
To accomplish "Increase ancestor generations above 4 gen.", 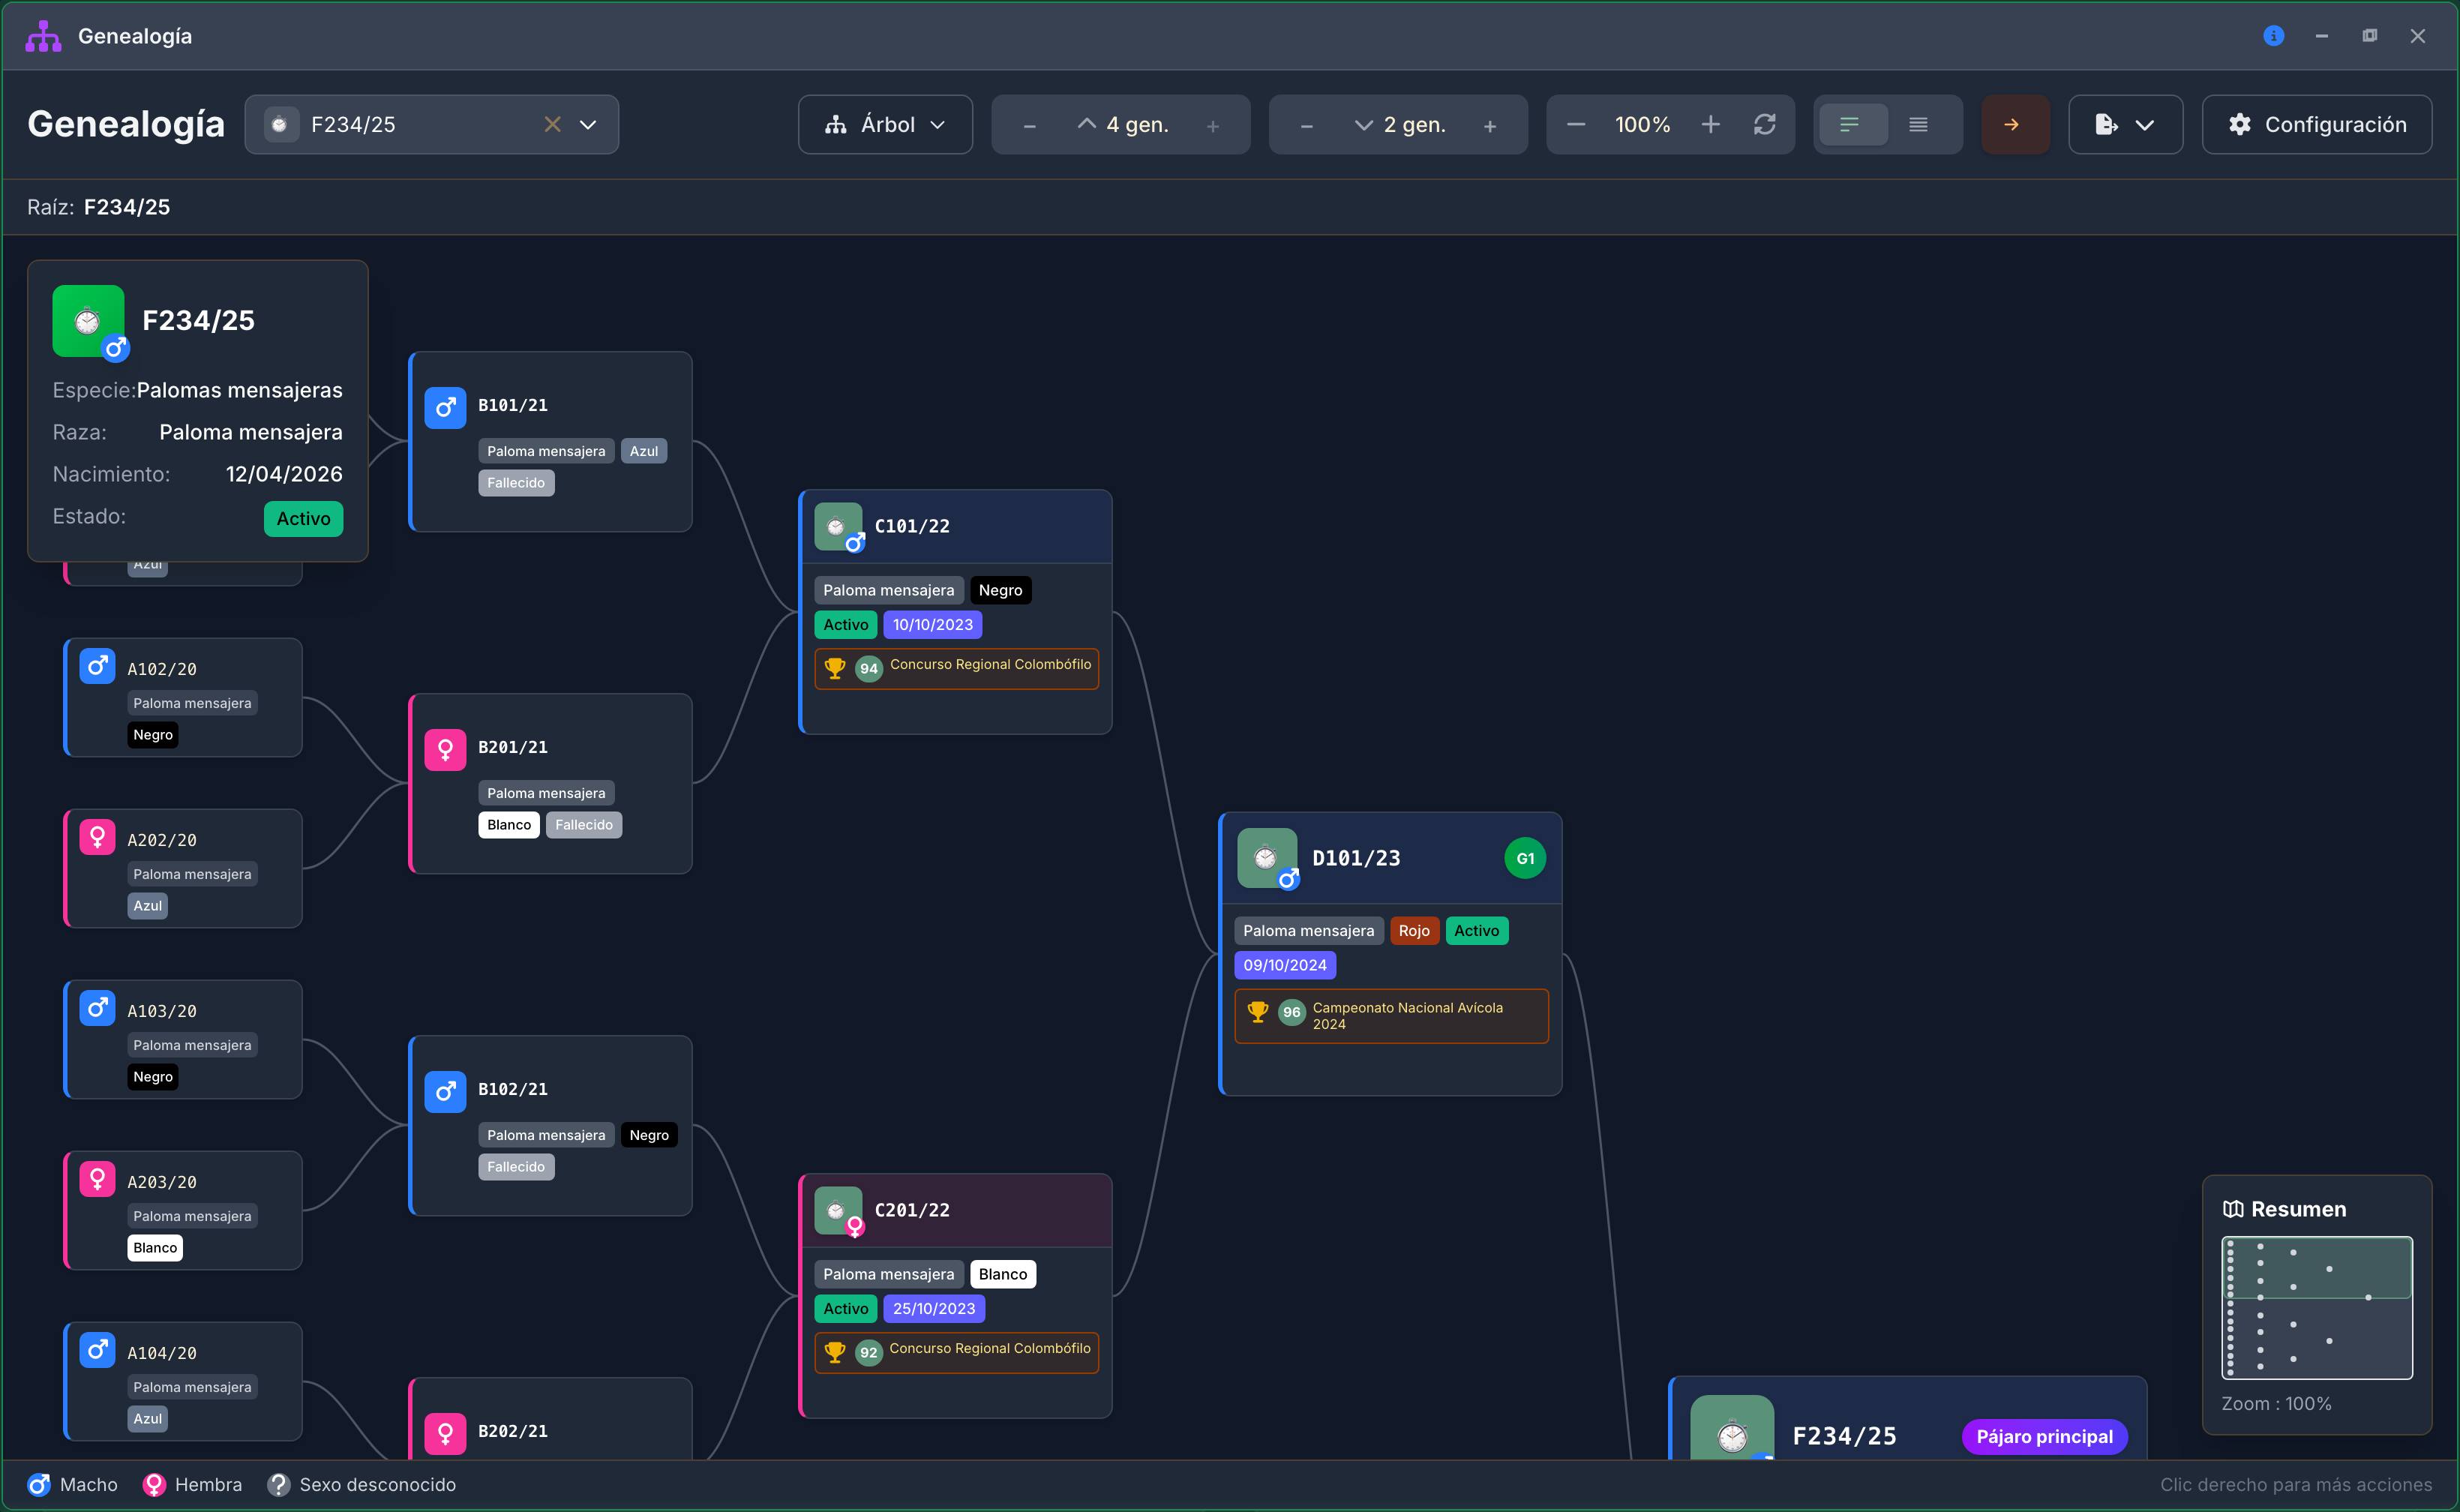I will [x=1213, y=126].
